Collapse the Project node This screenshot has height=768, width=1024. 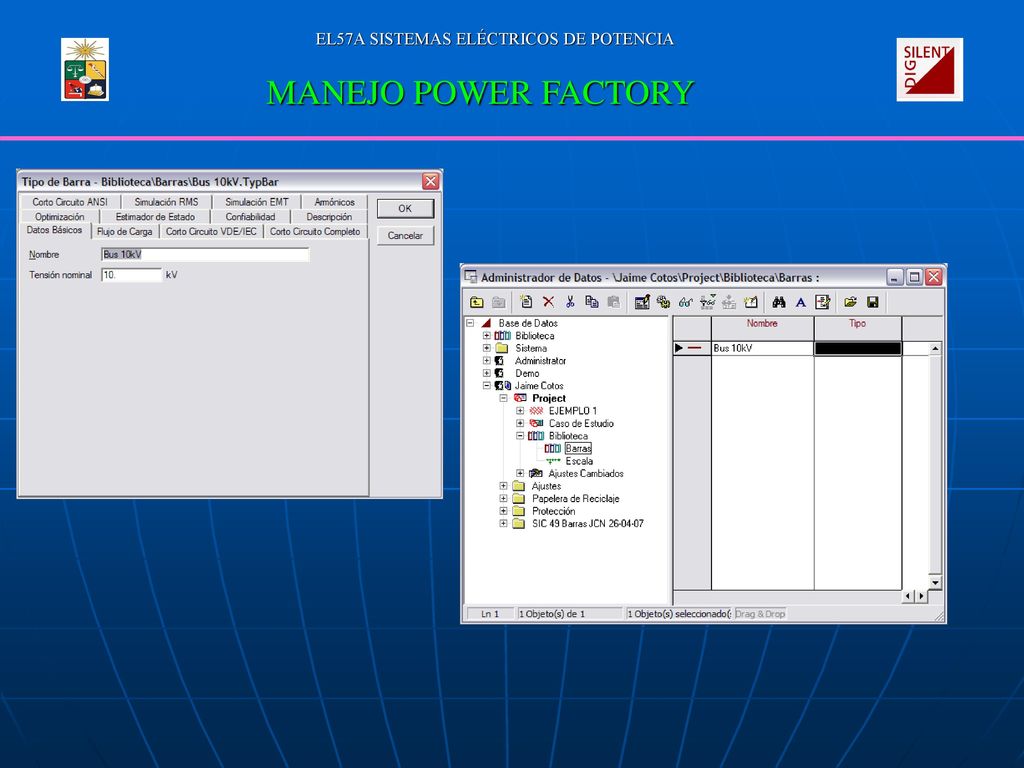click(x=504, y=398)
